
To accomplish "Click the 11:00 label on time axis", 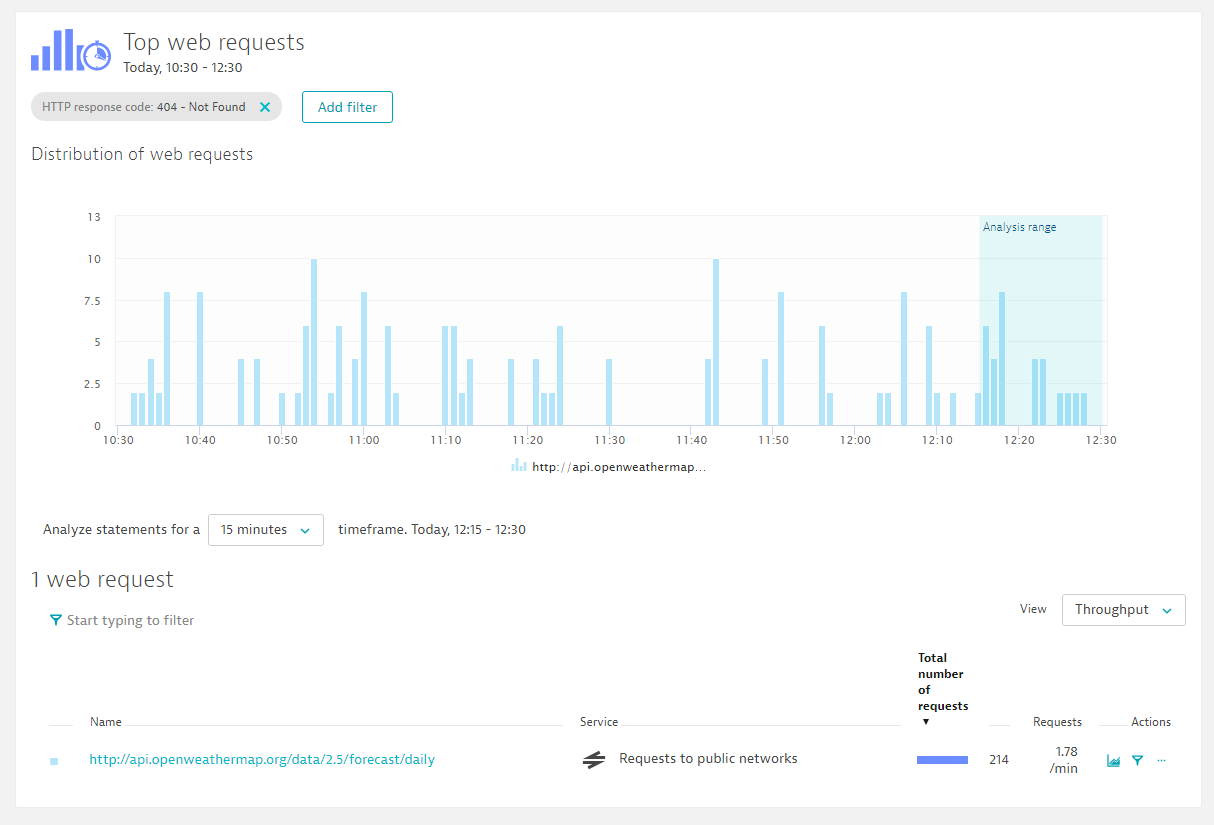I will click(364, 439).
